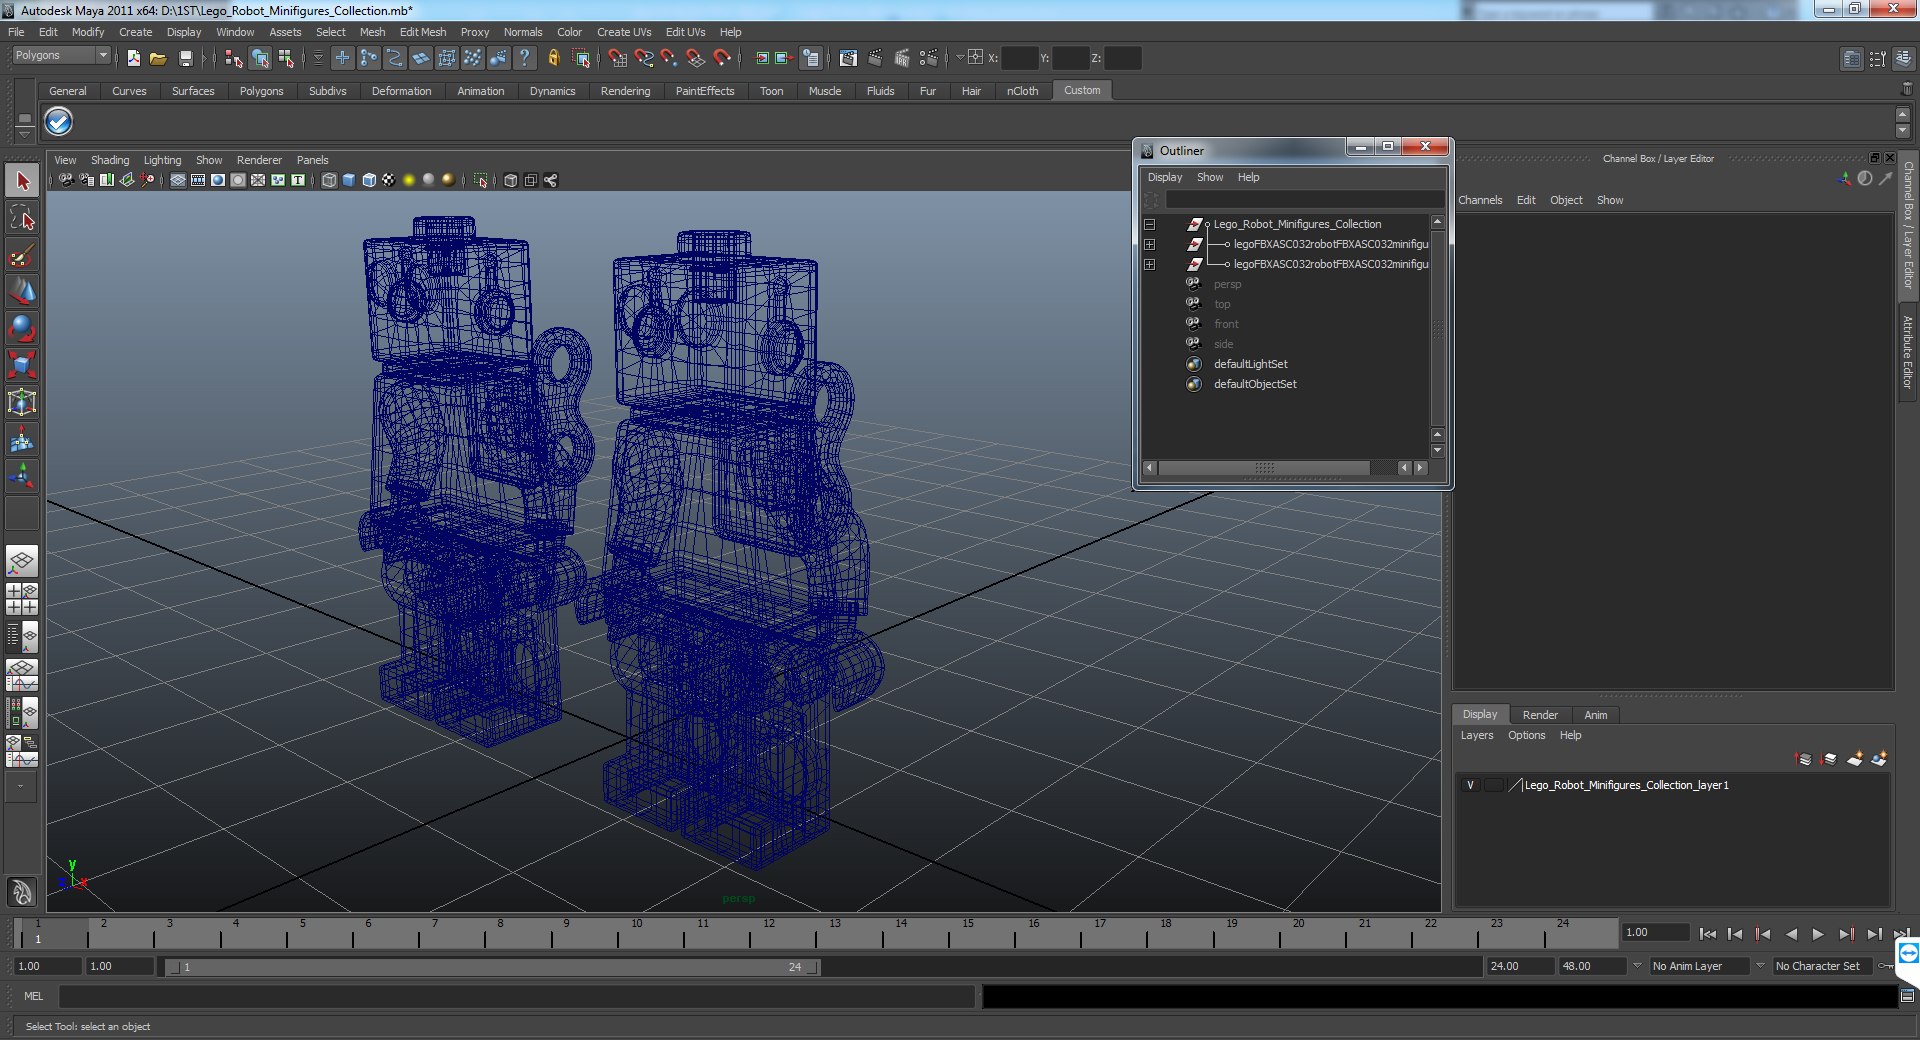Toggle select by component type mode
1920x1040 pixels.
pos(286,58)
